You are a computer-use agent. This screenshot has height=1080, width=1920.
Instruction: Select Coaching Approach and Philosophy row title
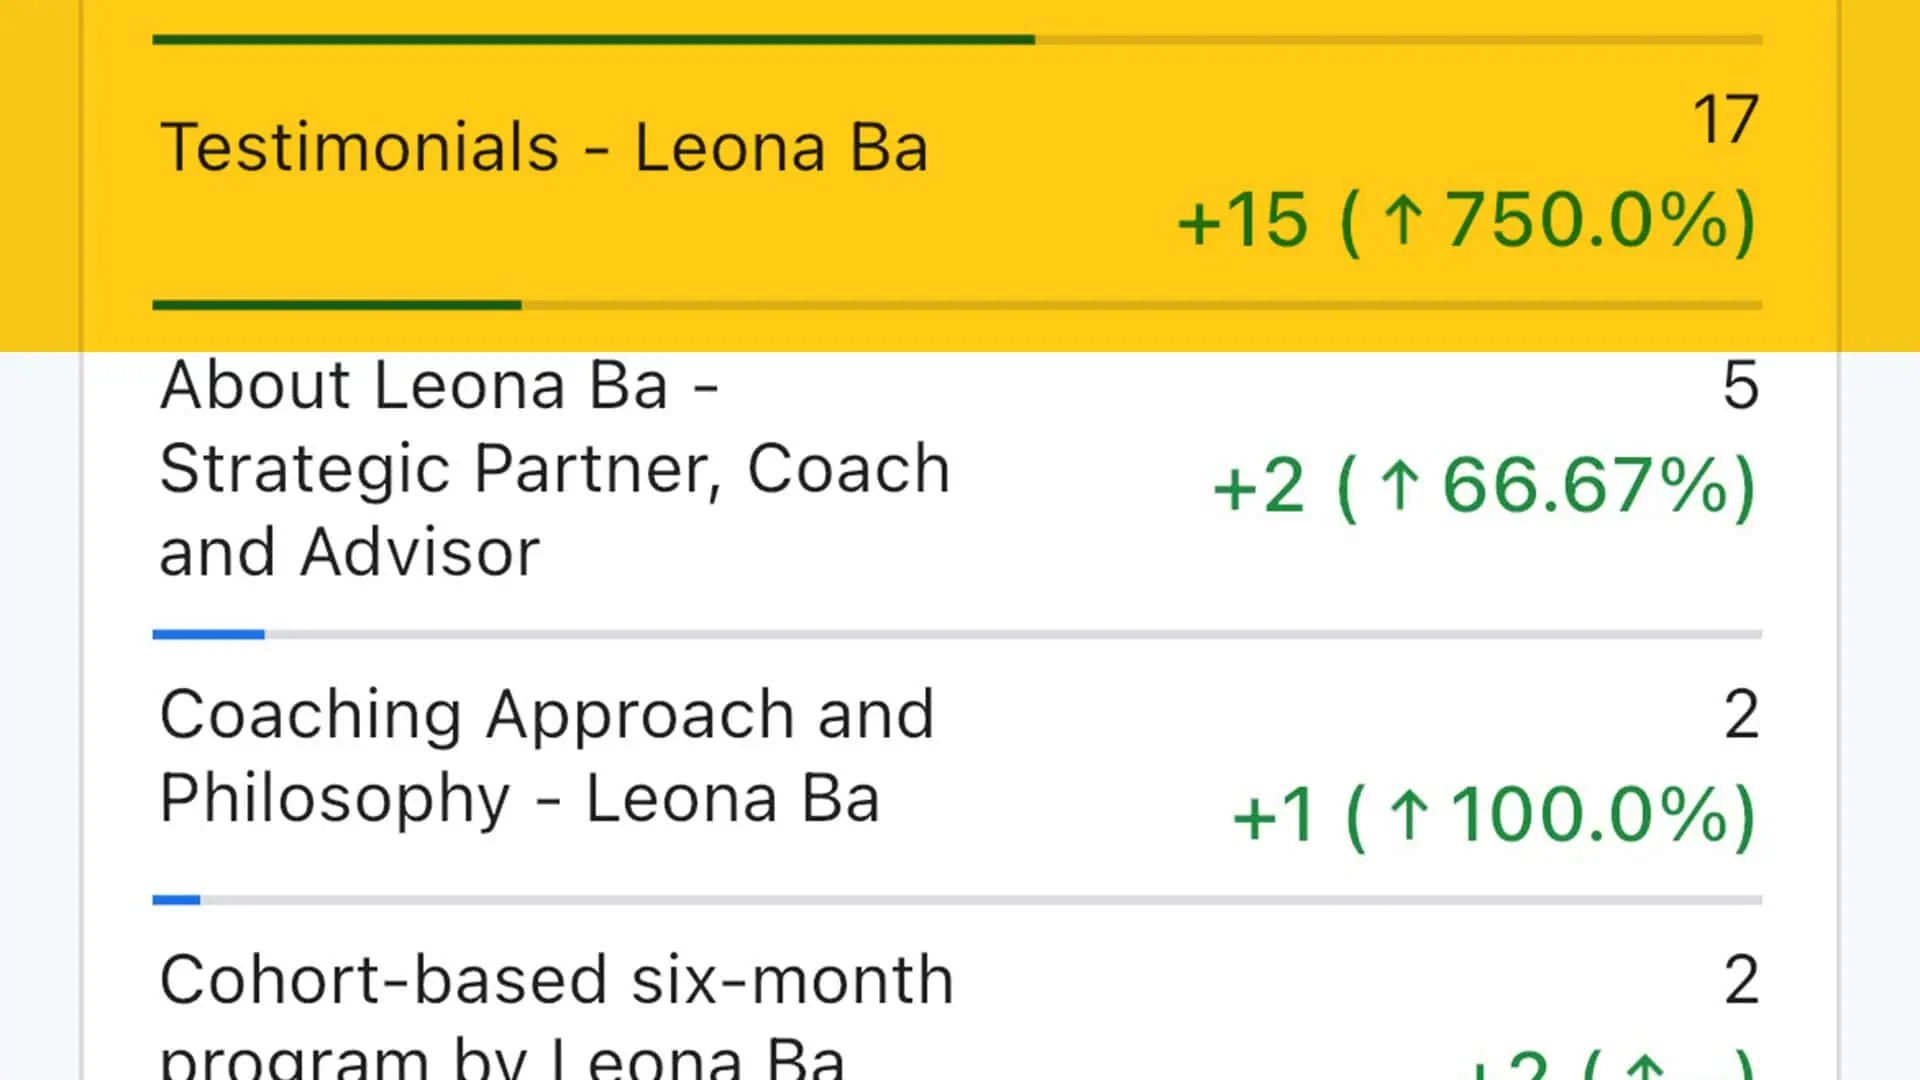coord(546,756)
